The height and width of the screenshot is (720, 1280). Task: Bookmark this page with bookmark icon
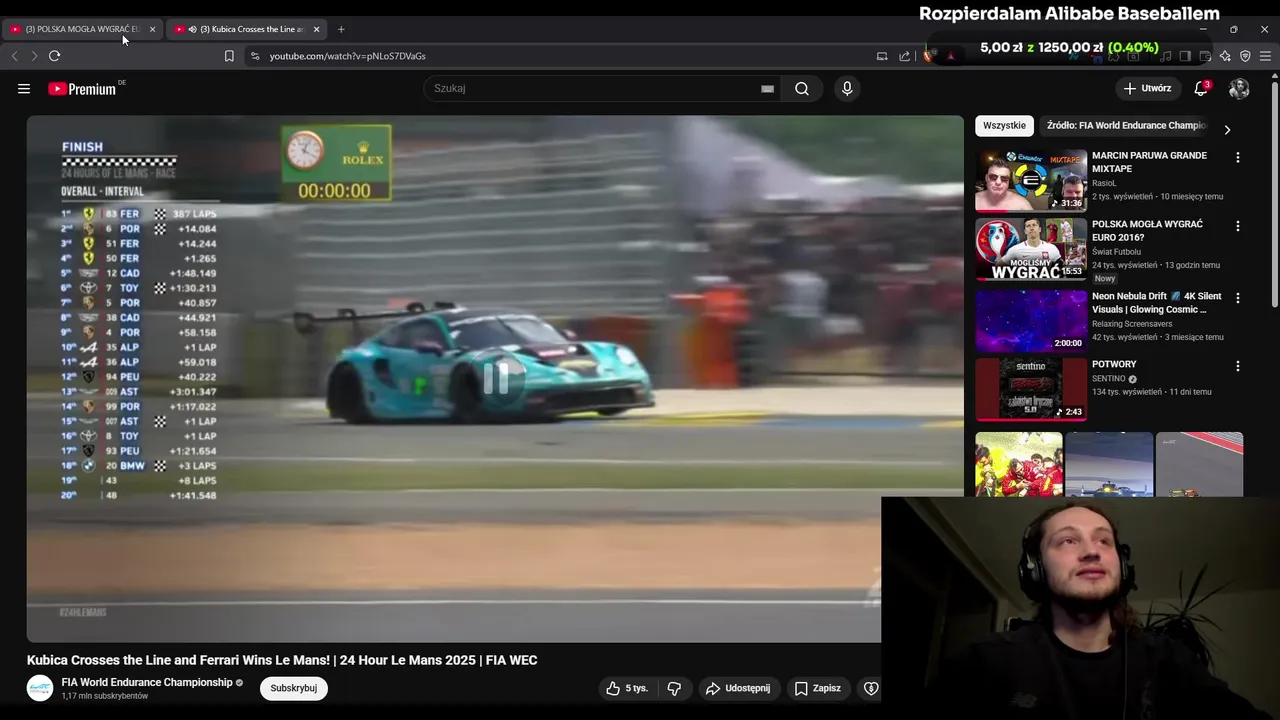click(x=229, y=56)
